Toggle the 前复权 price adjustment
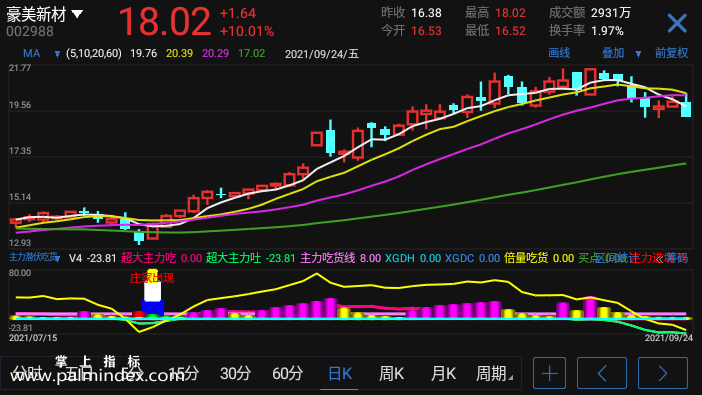This screenshot has height=395, width=702. (671, 53)
